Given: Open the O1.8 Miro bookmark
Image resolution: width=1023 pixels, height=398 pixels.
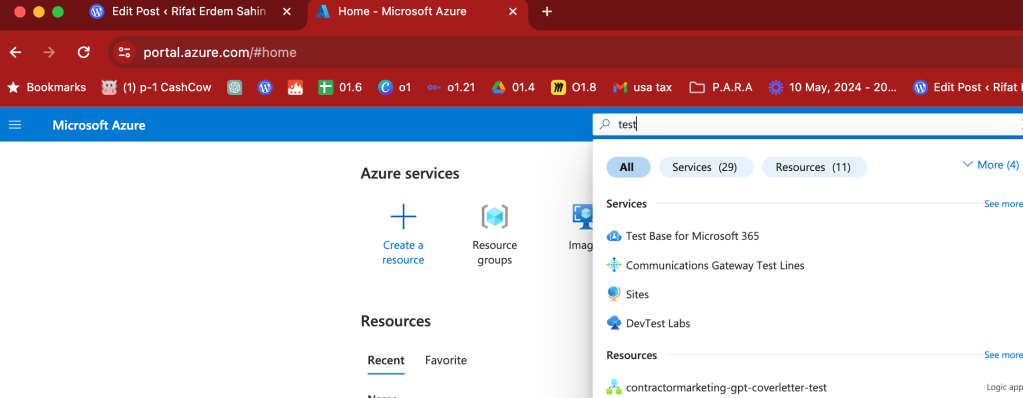Looking at the screenshot, I should tap(573, 87).
